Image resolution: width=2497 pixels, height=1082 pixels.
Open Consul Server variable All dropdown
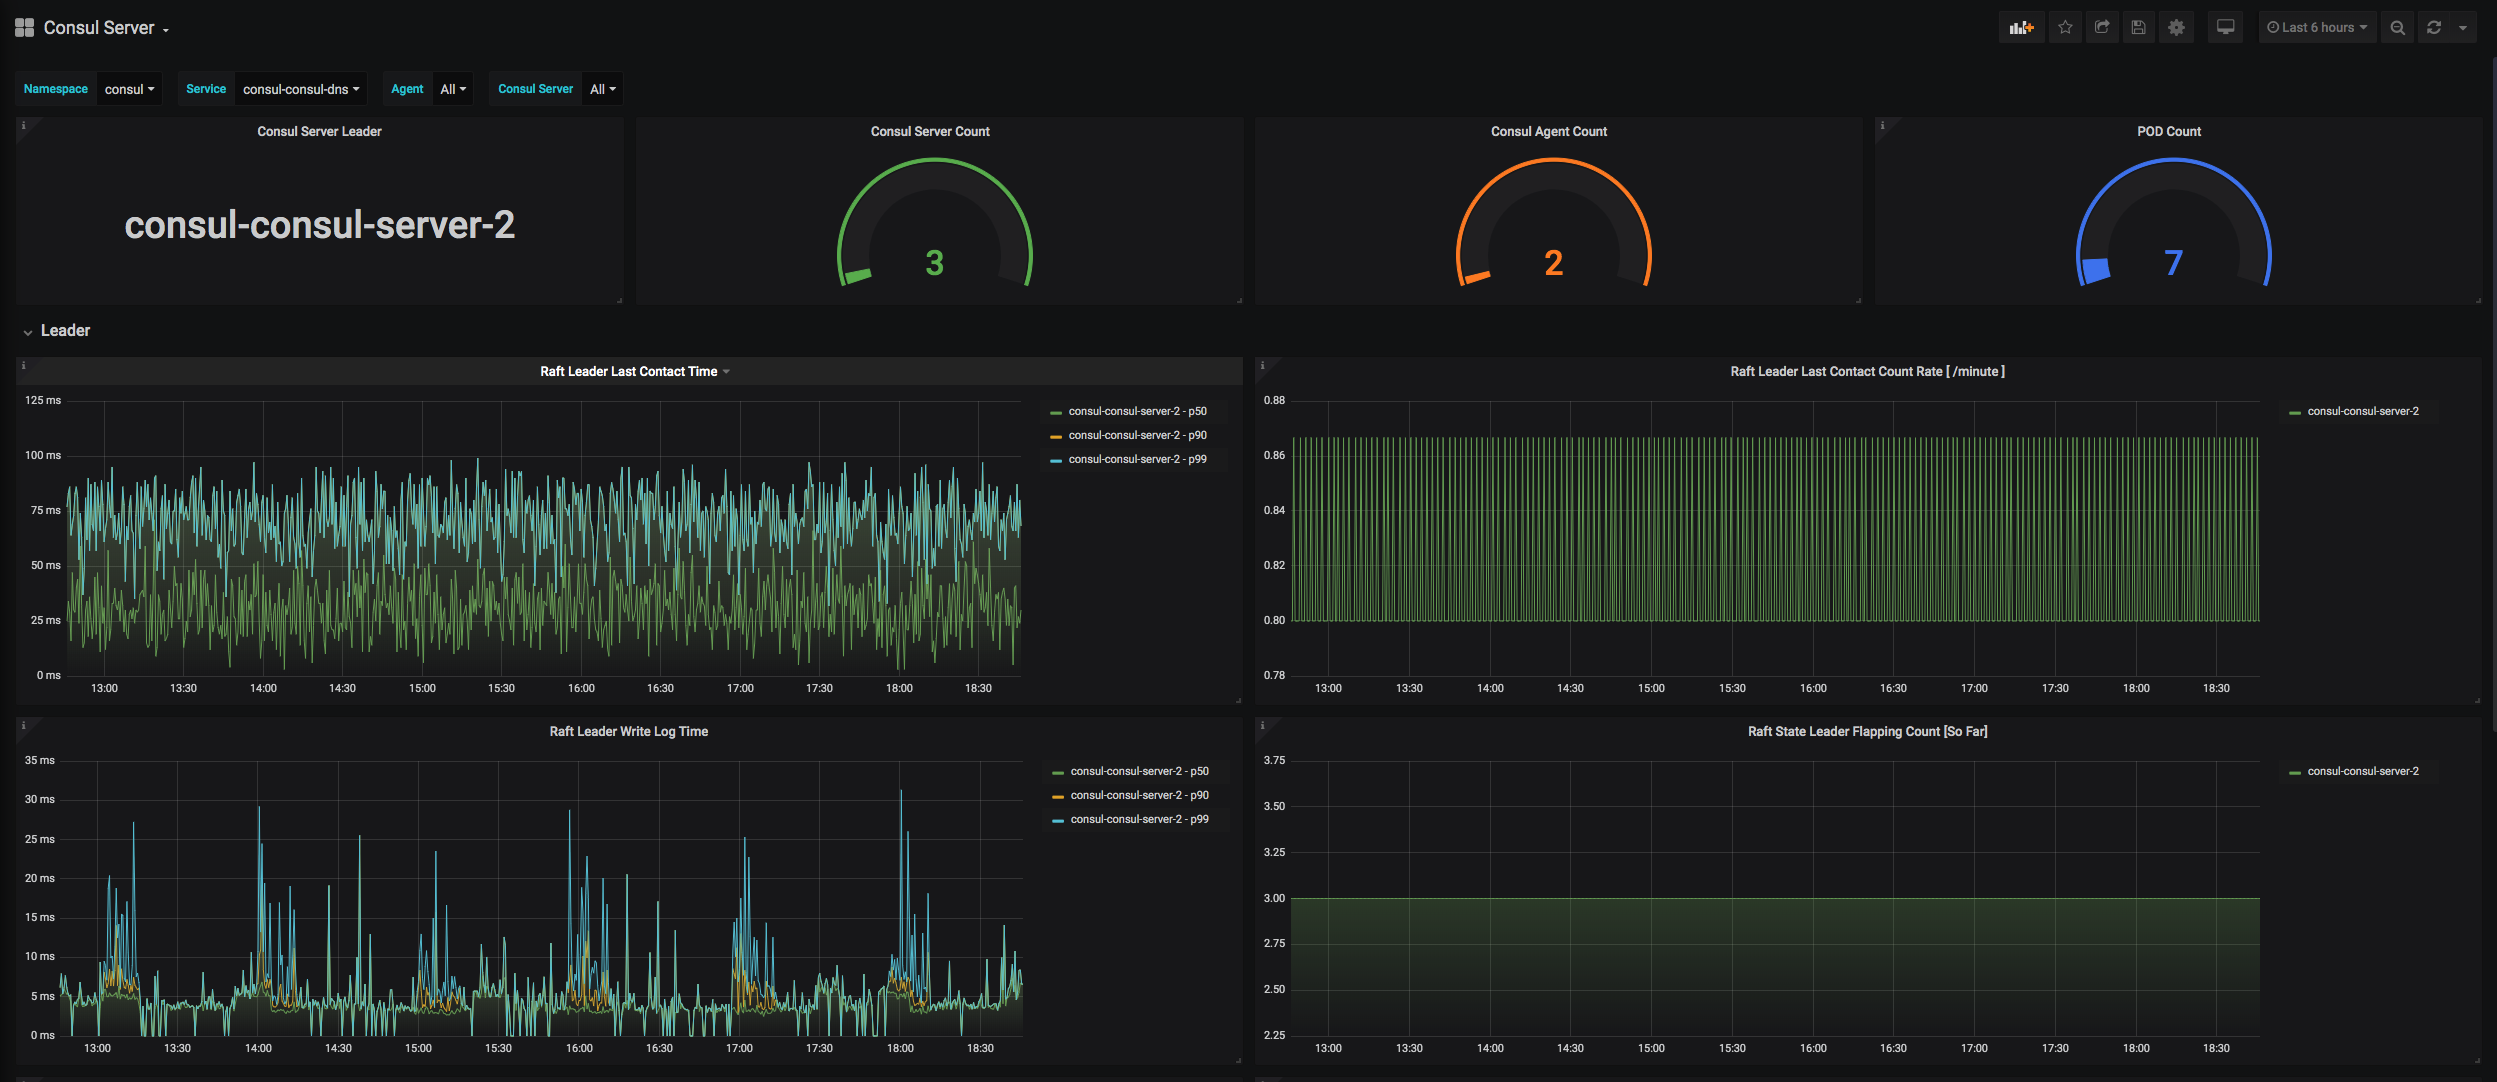pos(602,89)
